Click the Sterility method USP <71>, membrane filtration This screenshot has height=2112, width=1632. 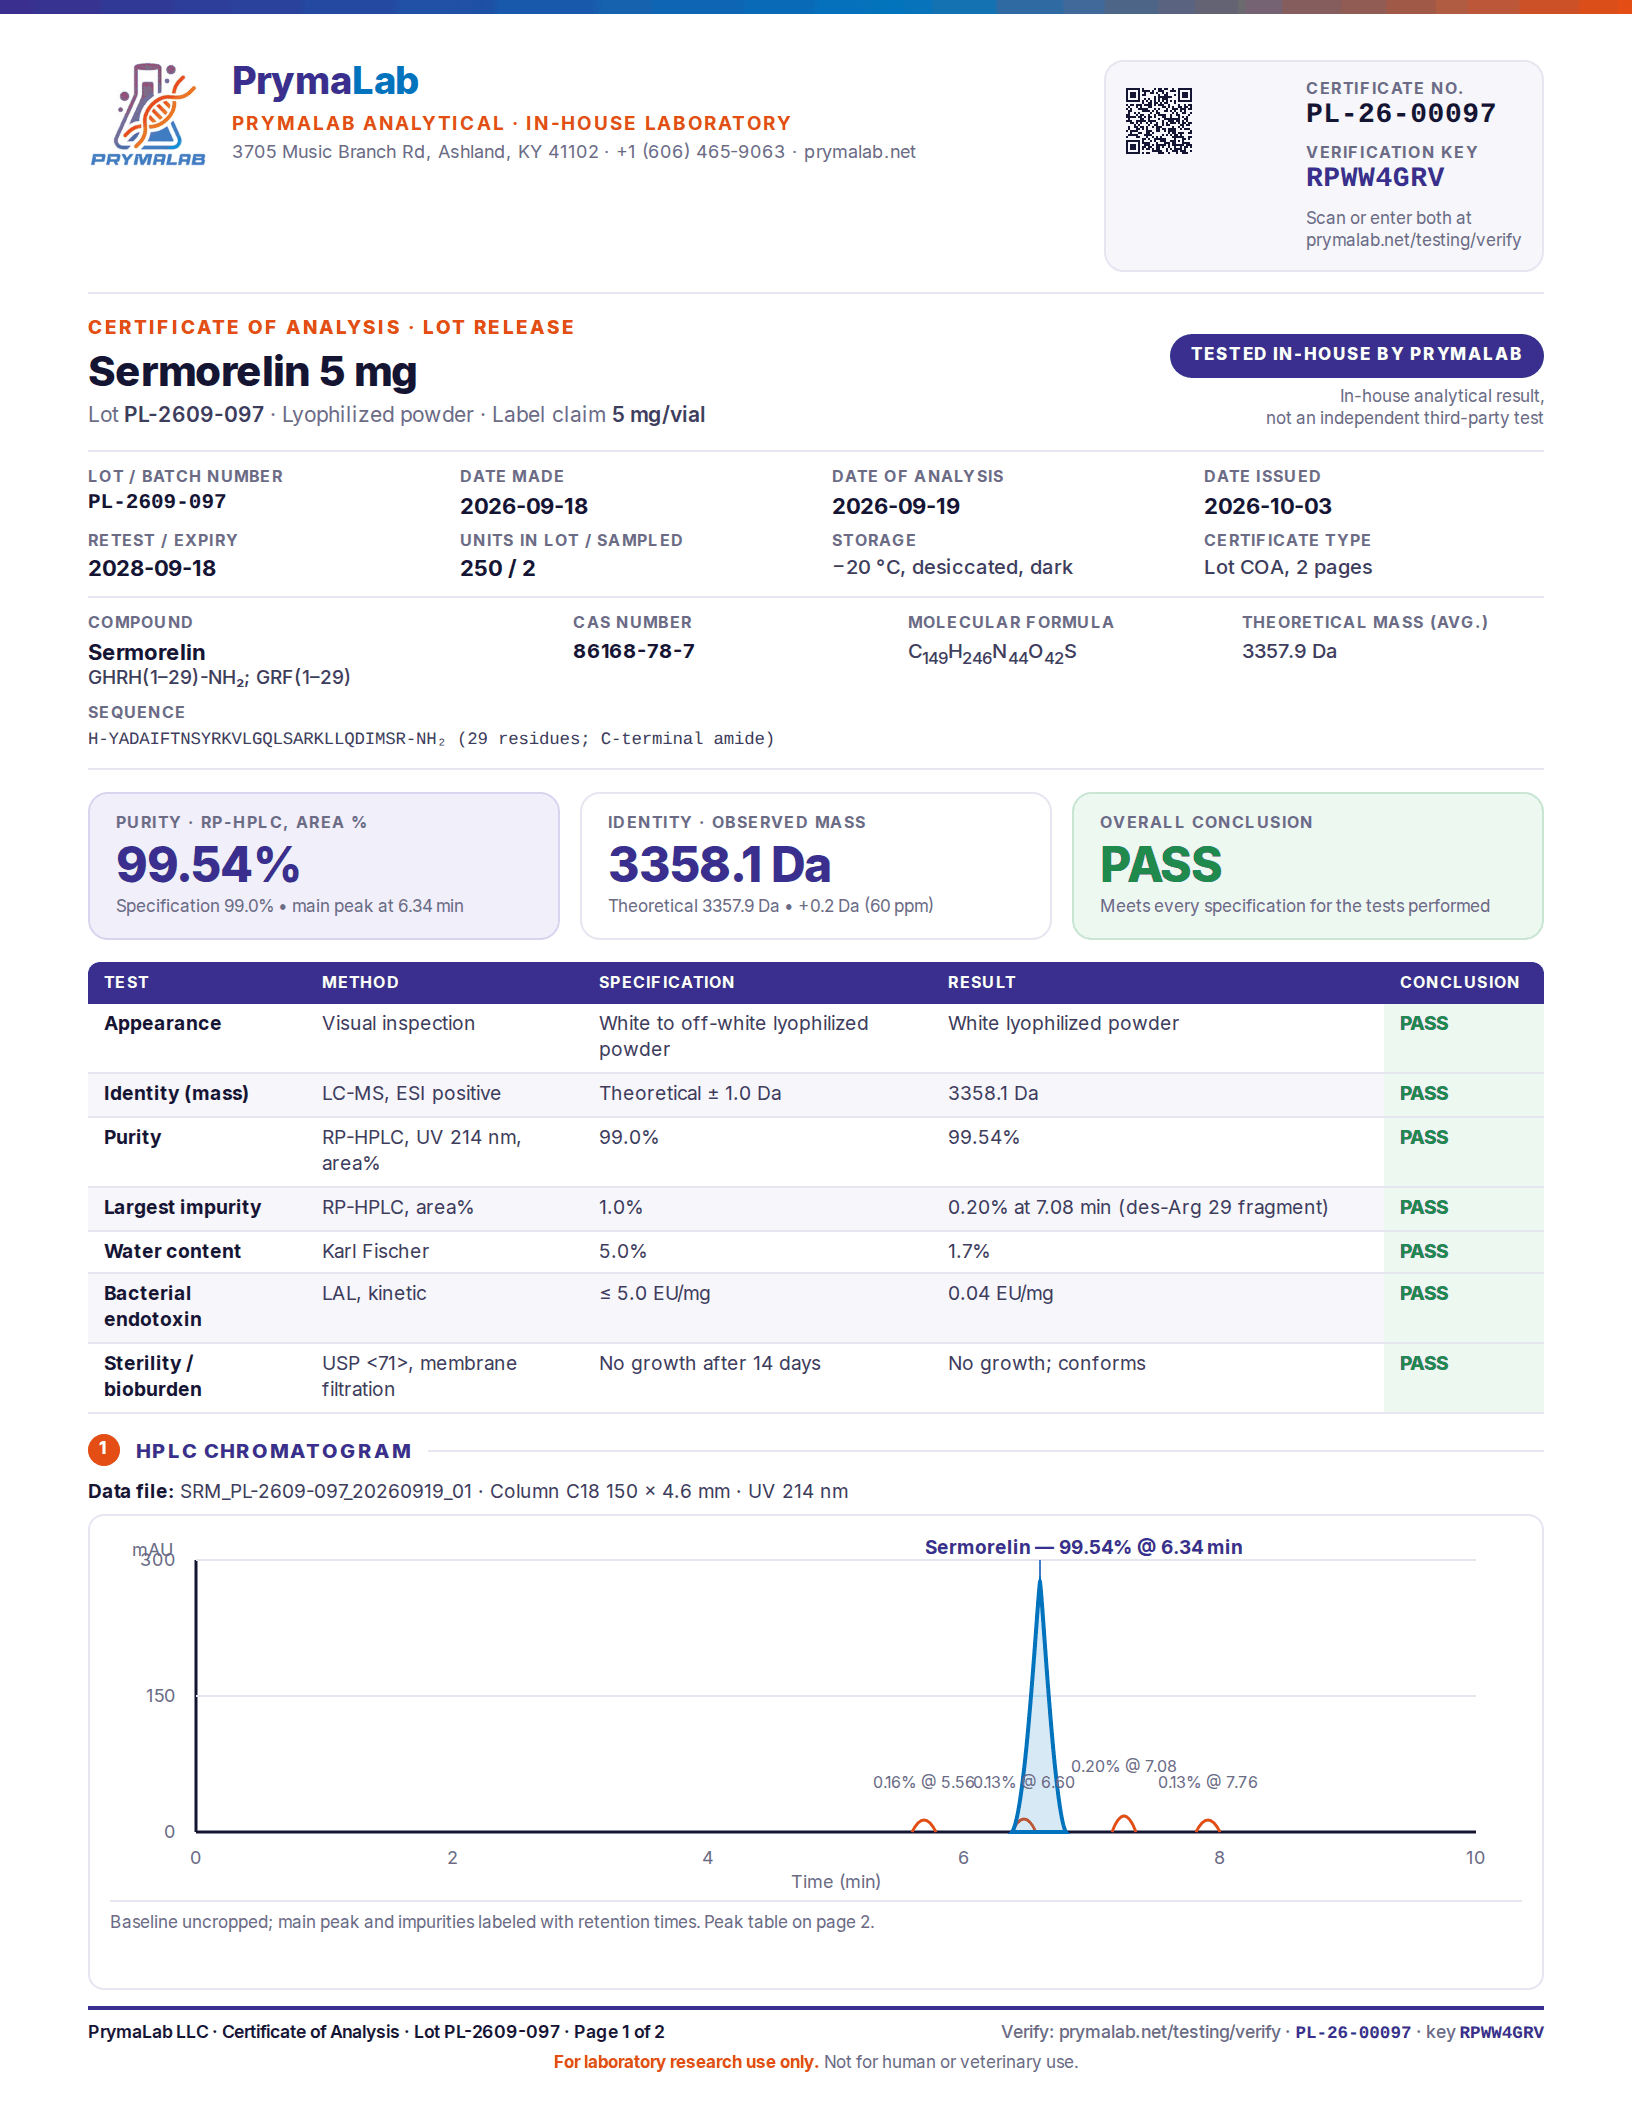click(x=420, y=1376)
